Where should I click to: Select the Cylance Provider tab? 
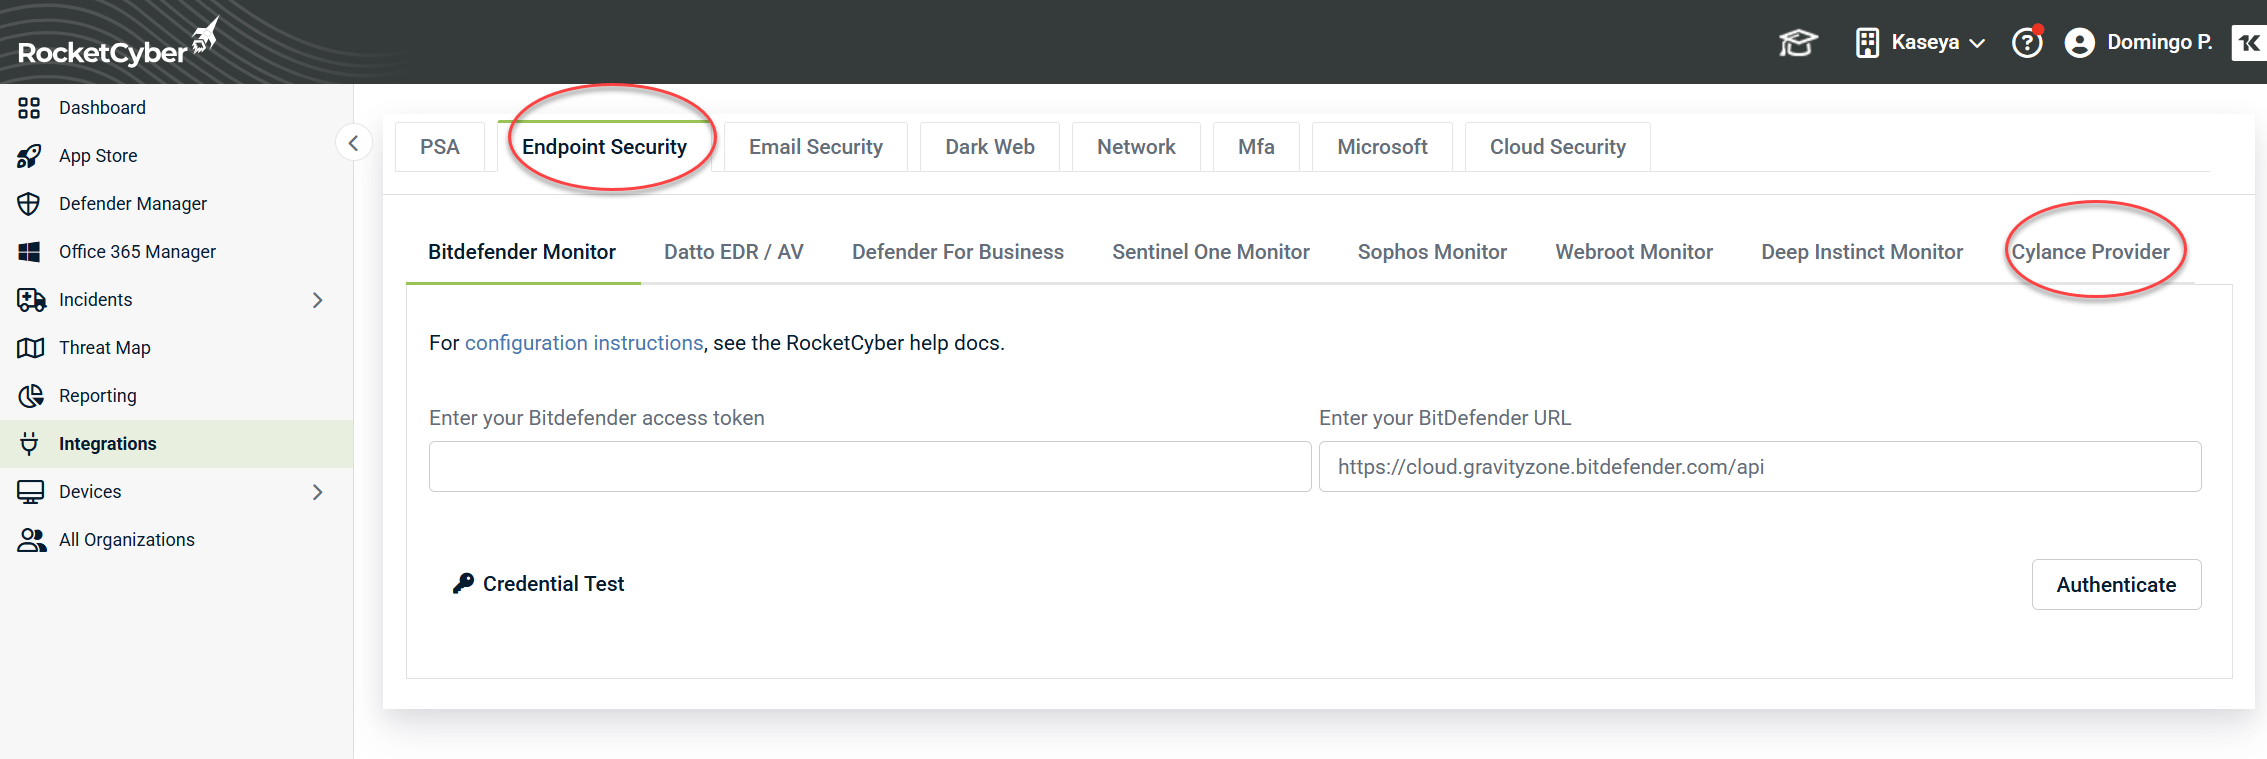[x=2090, y=252]
